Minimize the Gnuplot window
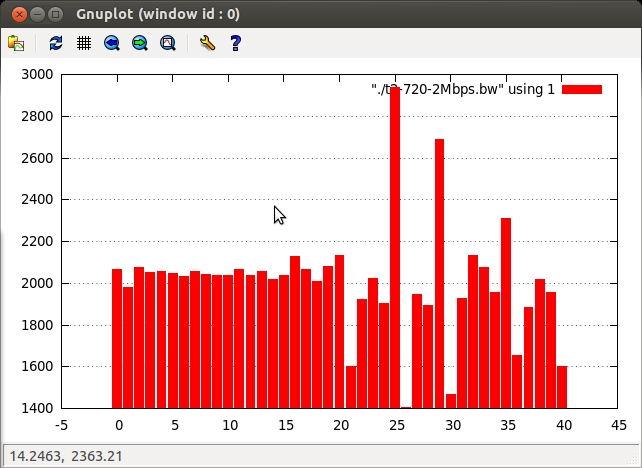Viewport: 642px width, 468px height. tap(37, 15)
